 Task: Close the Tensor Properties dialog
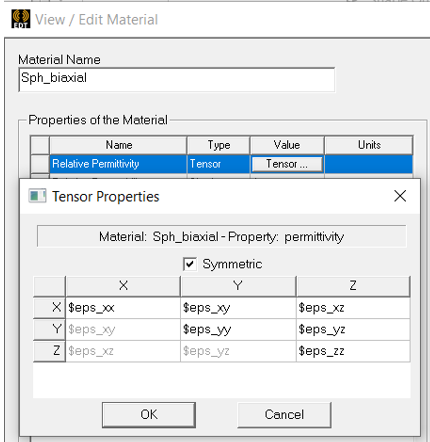tap(400, 196)
